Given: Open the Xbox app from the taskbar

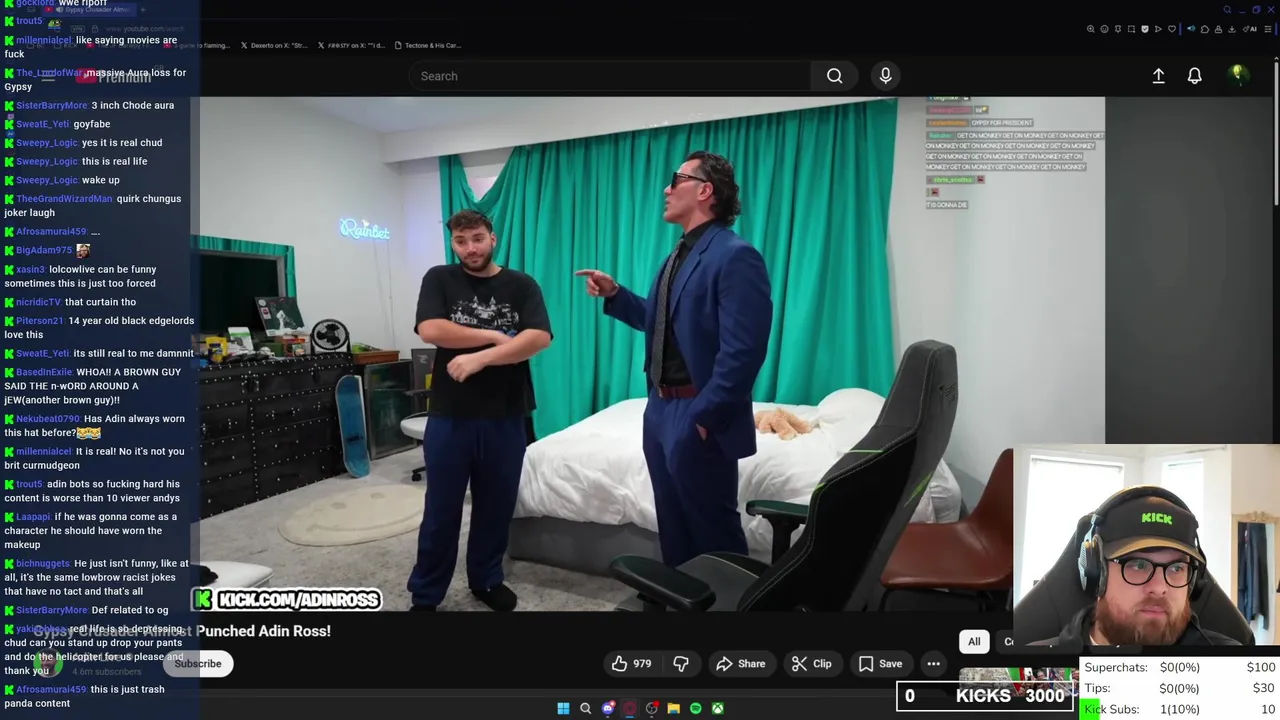Looking at the screenshot, I should pyautogui.click(x=718, y=708).
